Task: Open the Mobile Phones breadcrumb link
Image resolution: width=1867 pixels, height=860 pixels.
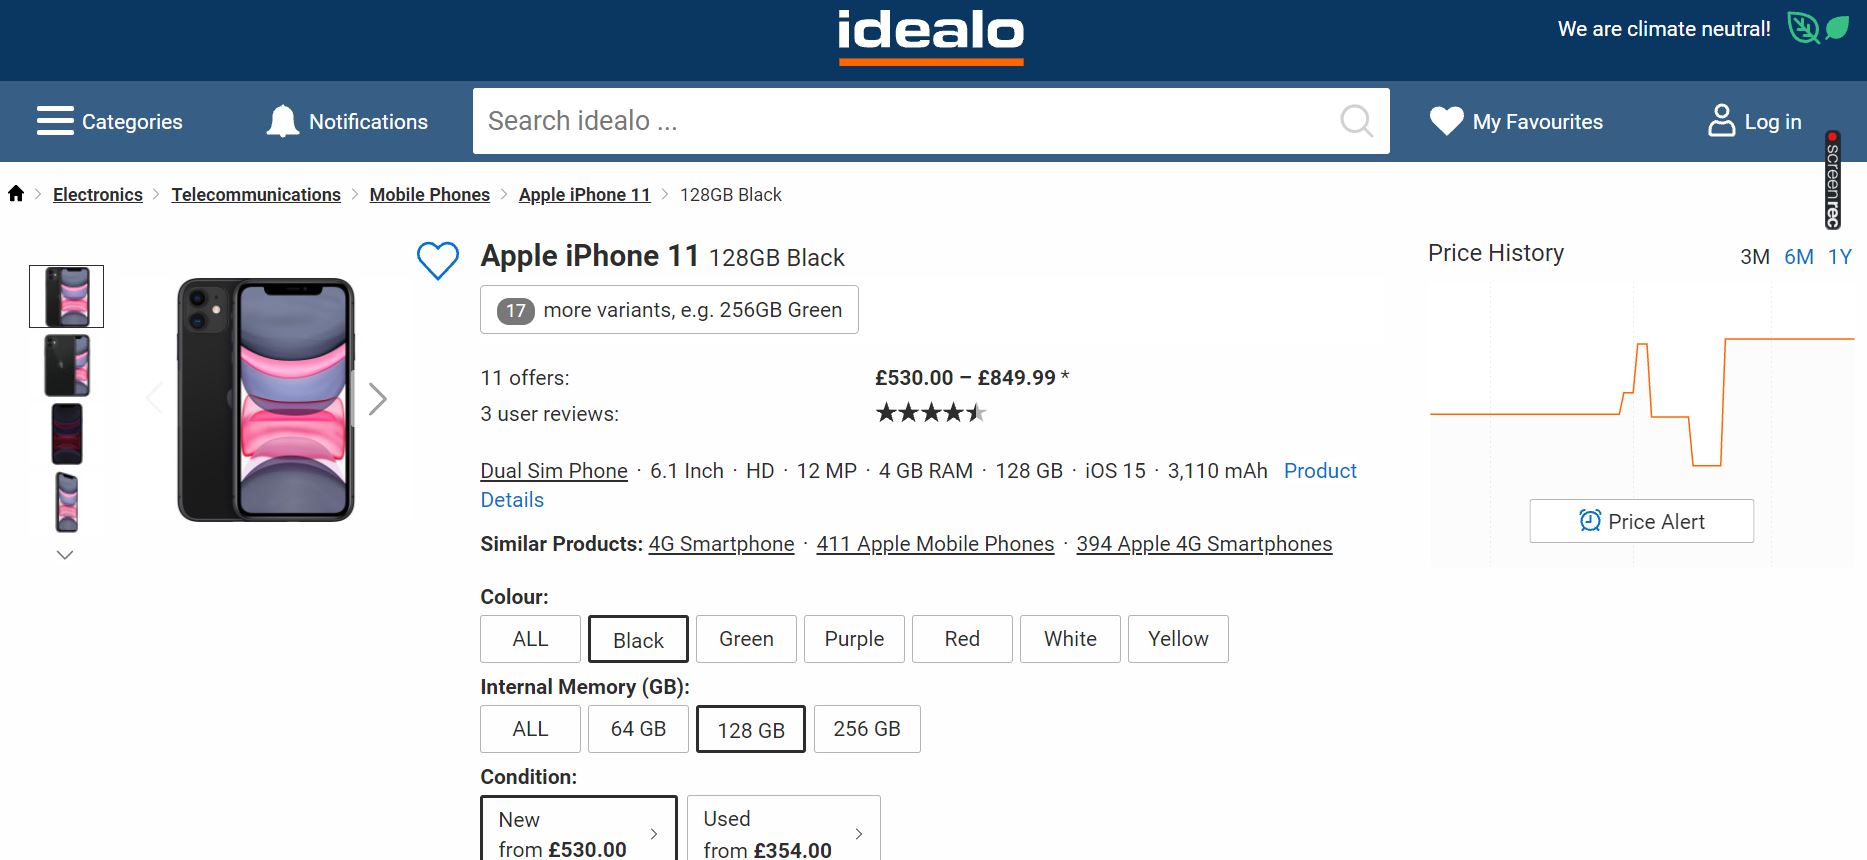Action: (x=429, y=195)
